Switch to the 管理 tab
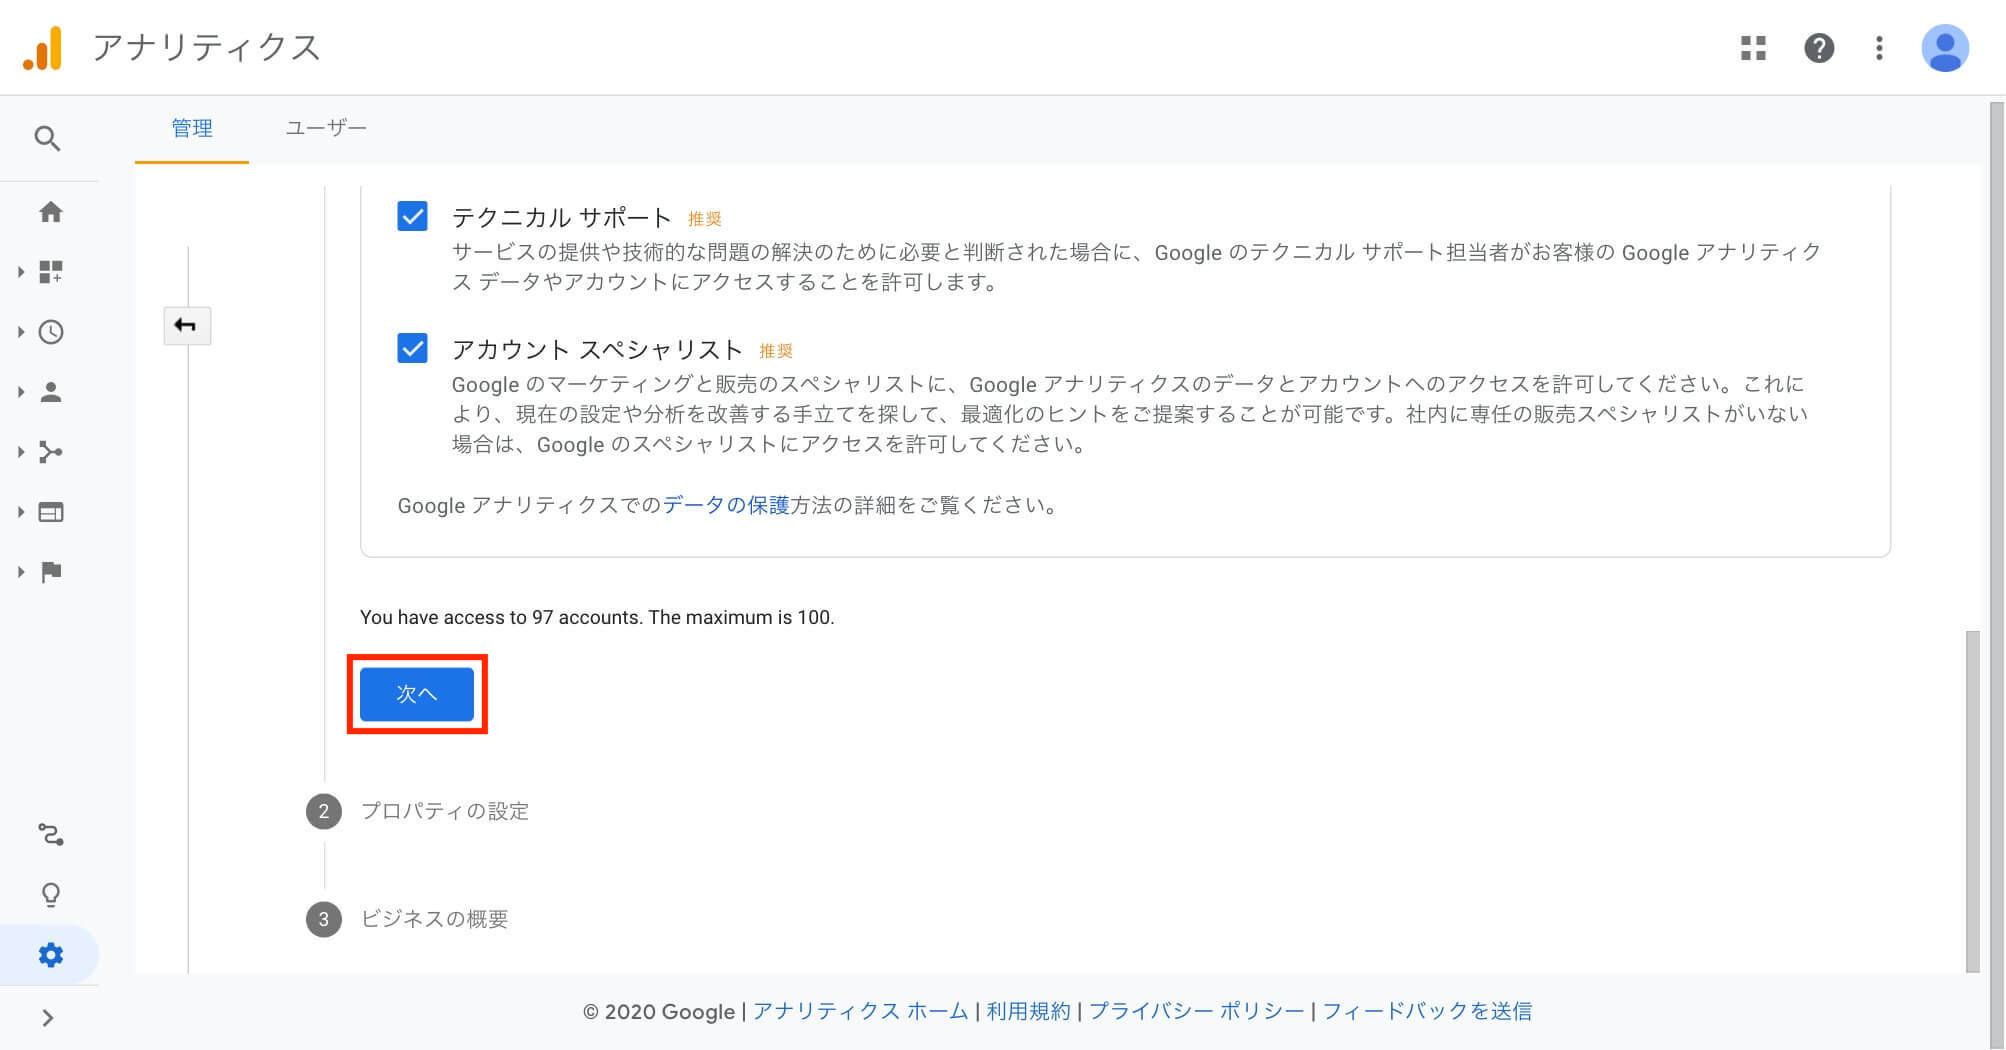The image size is (2006, 1050). [x=192, y=128]
